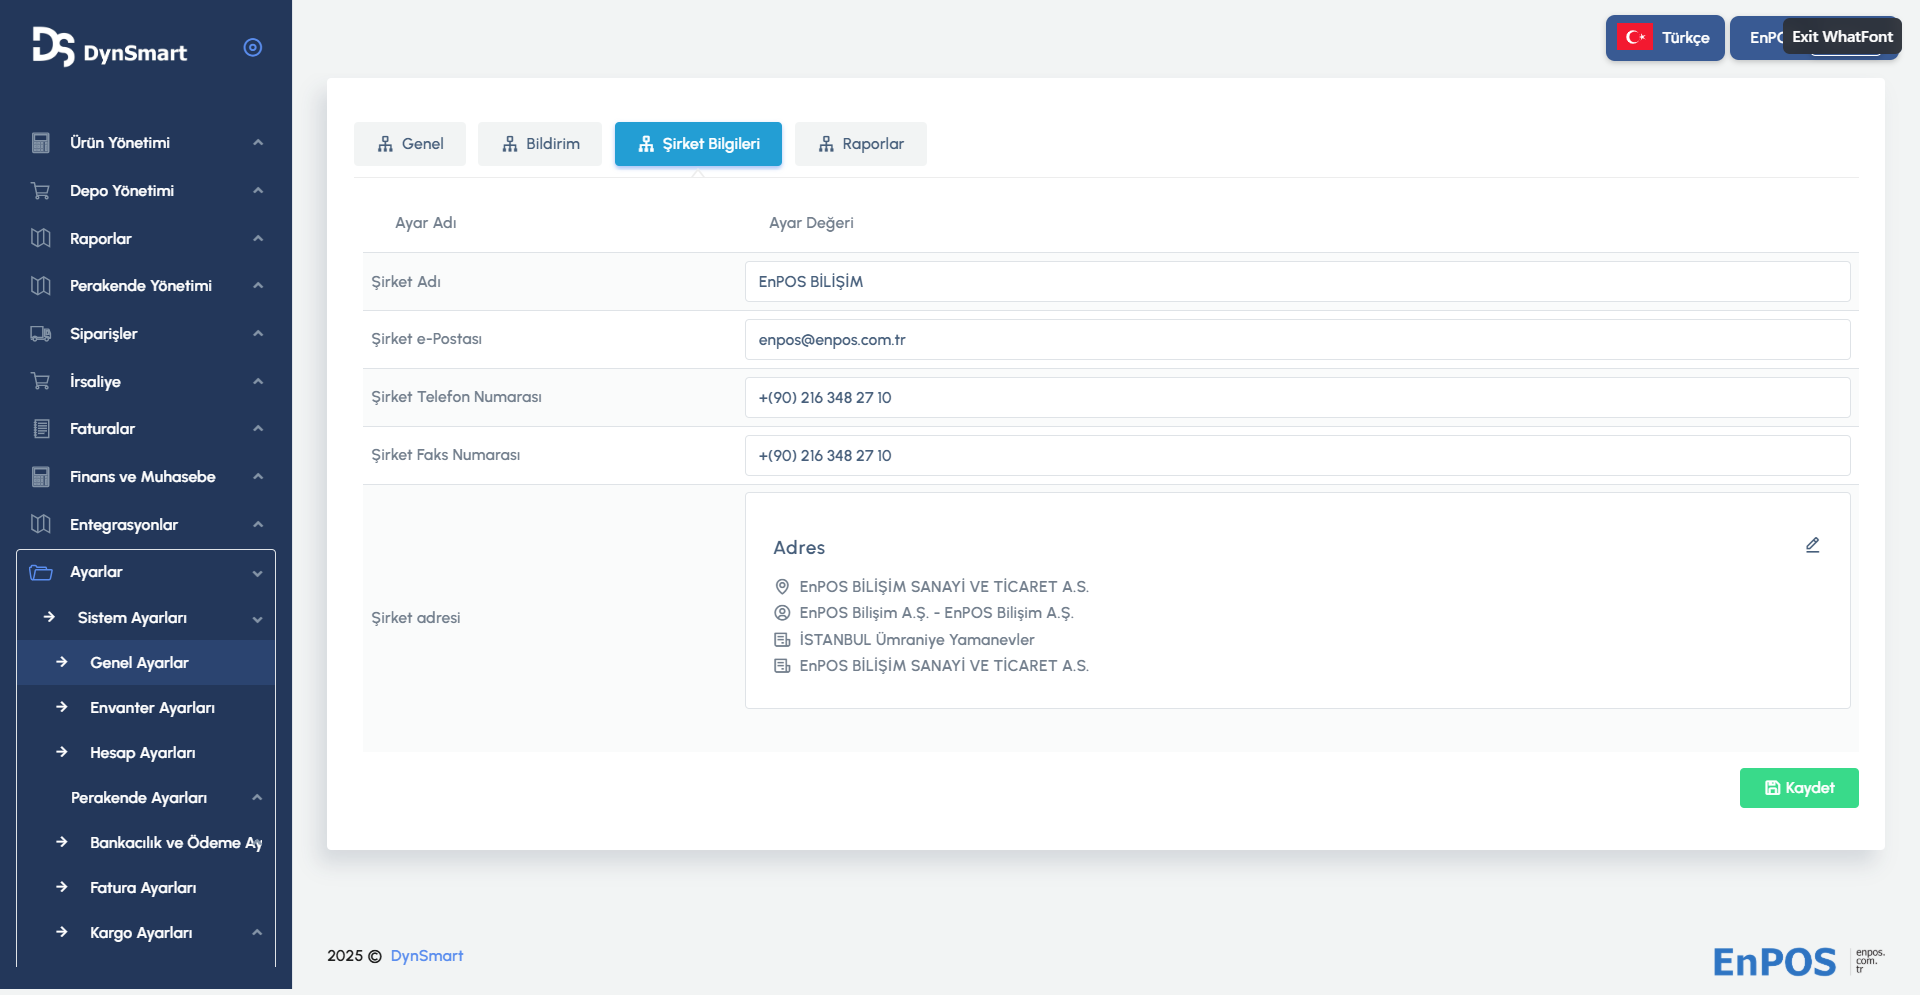Collapse the Sistem Ayarları submenu chevron
The width and height of the screenshot is (1920, 995).
tap(258, 619)
